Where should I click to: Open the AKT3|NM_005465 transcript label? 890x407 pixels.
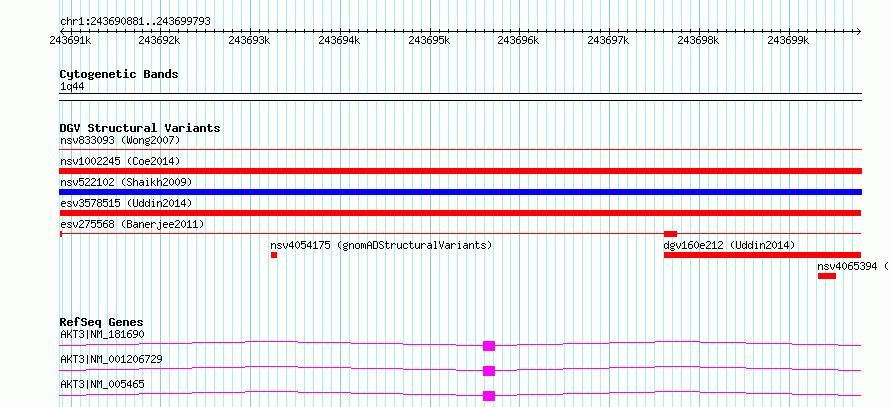point(102,384)
